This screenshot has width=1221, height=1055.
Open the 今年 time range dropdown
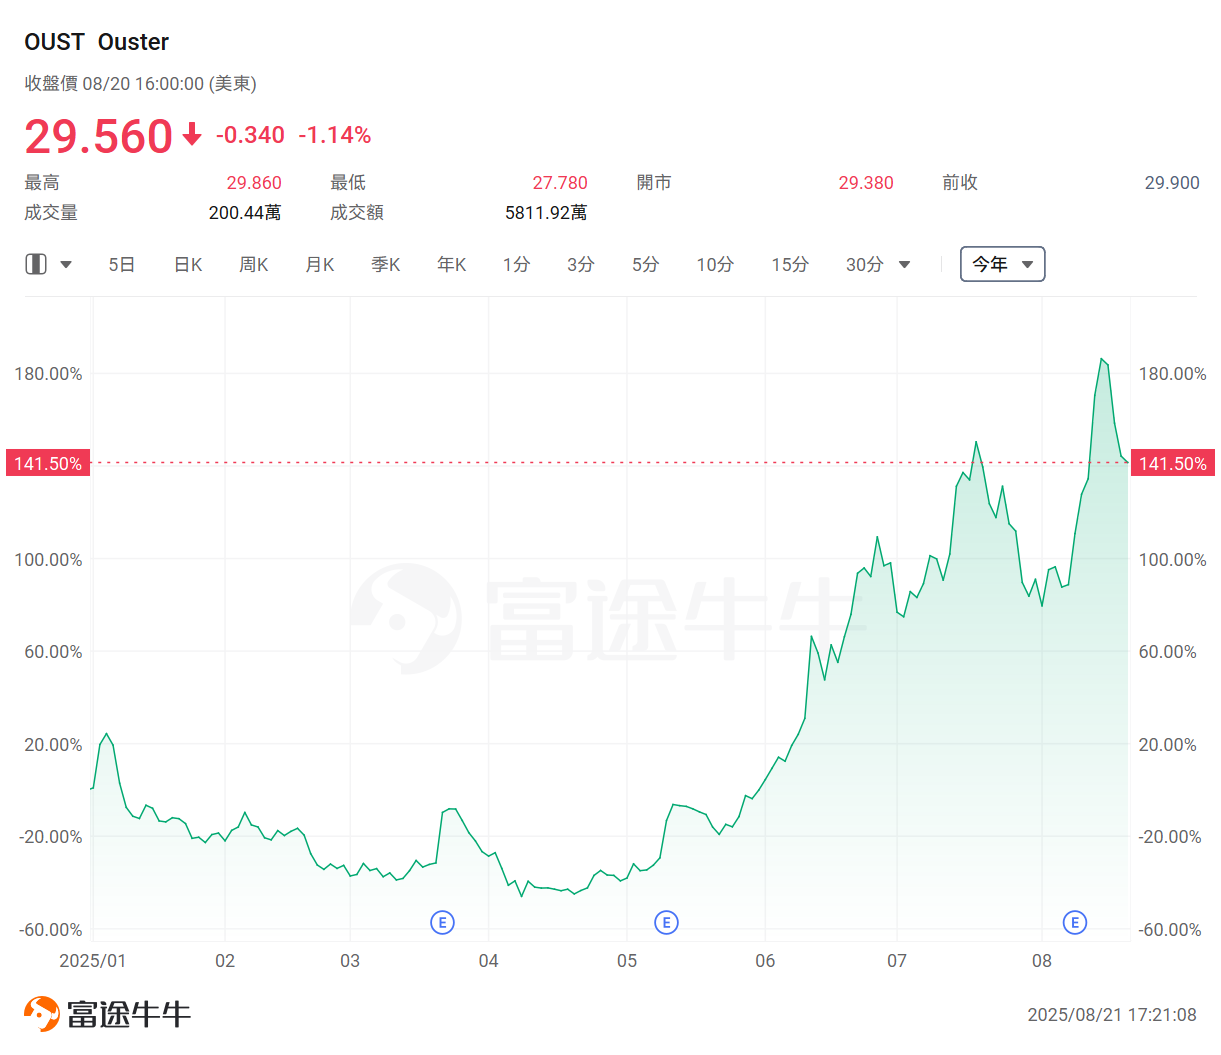point(1002,263)
